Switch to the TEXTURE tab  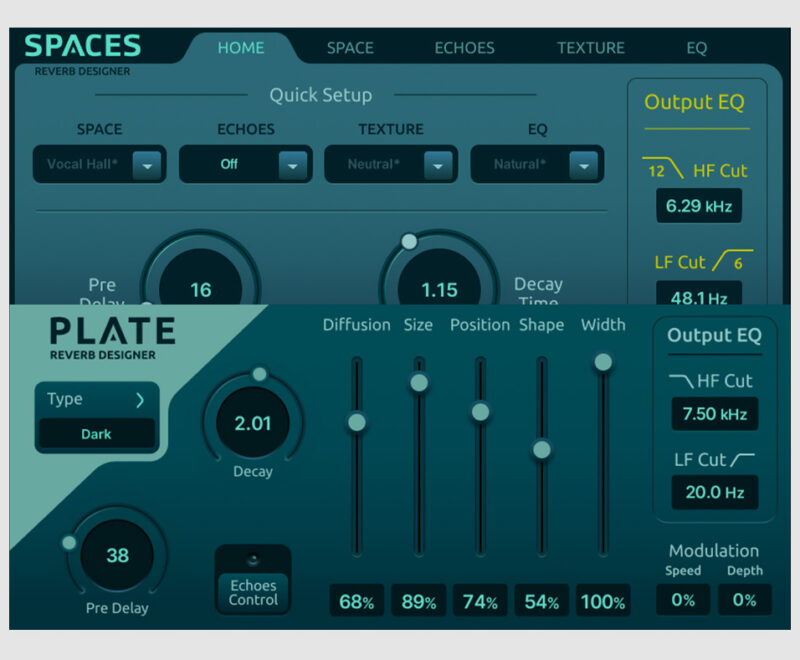pos(590,48)
